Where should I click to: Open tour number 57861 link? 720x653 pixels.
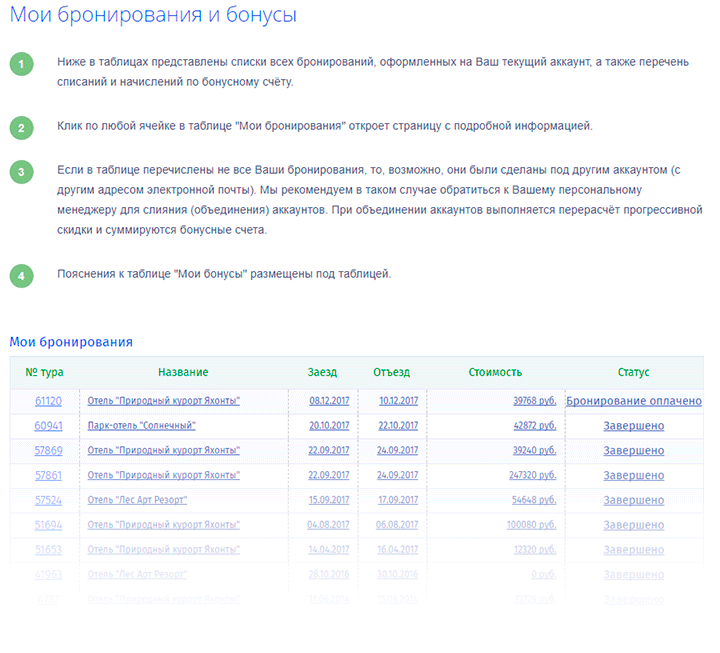48,475
